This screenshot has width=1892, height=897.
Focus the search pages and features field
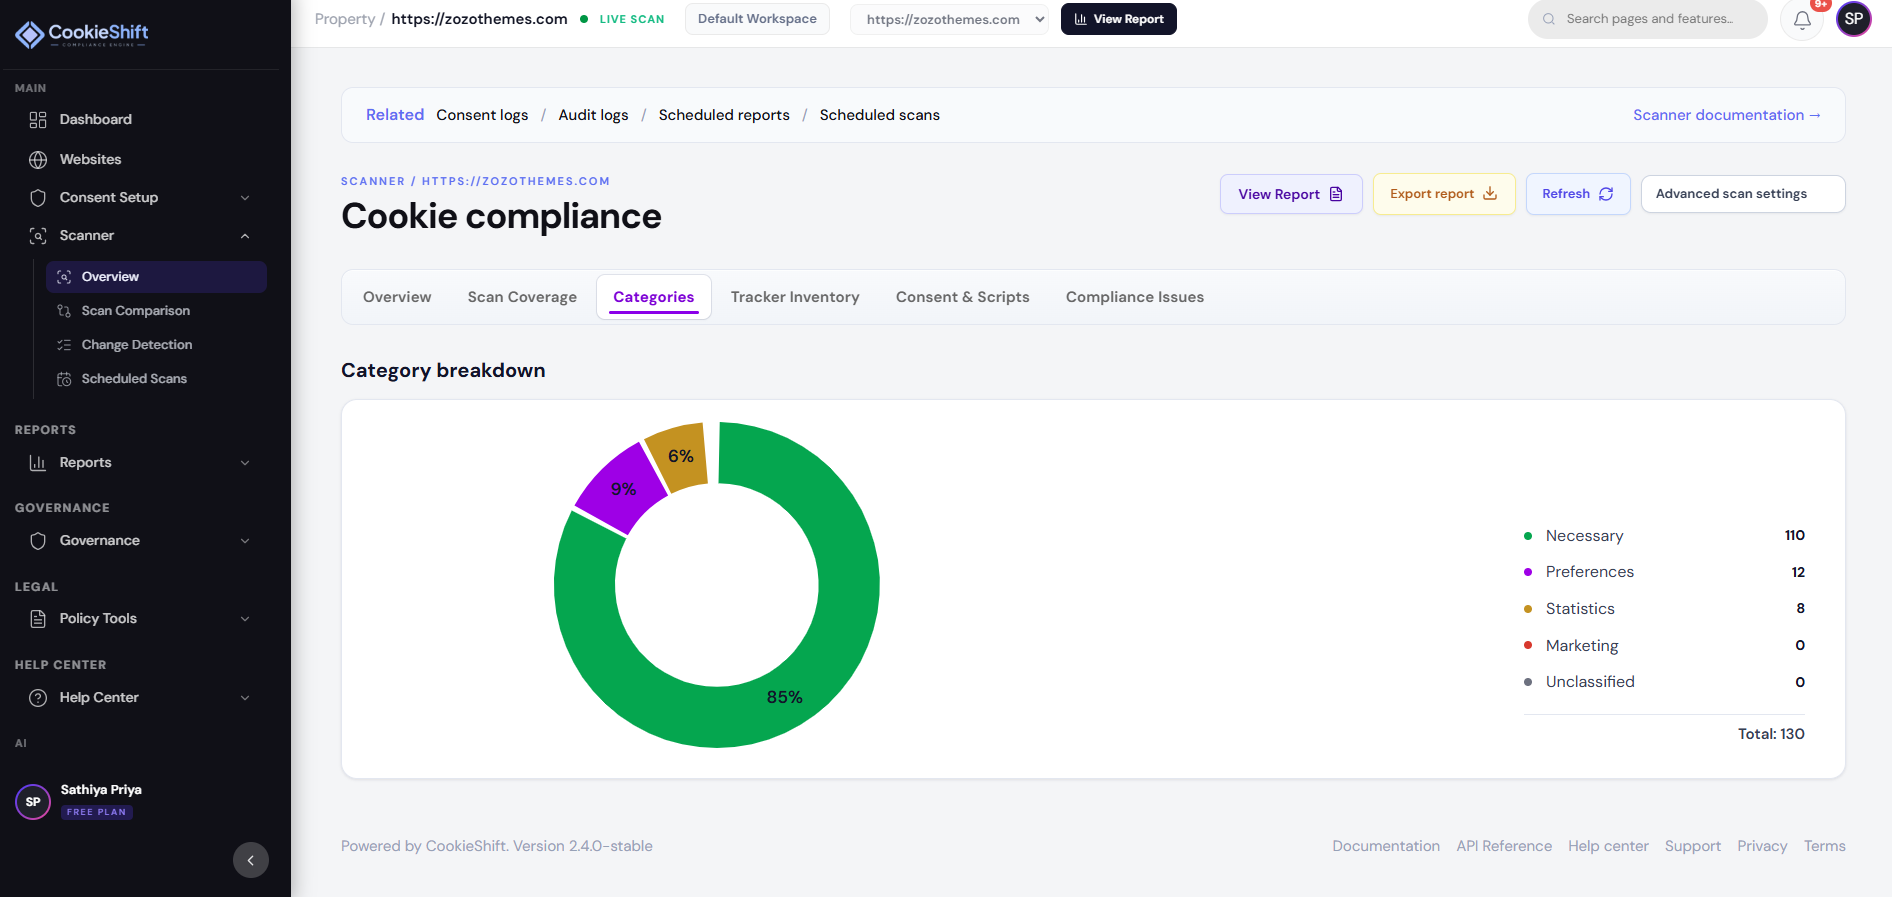pyautogui.click(x=1648, y=19)
